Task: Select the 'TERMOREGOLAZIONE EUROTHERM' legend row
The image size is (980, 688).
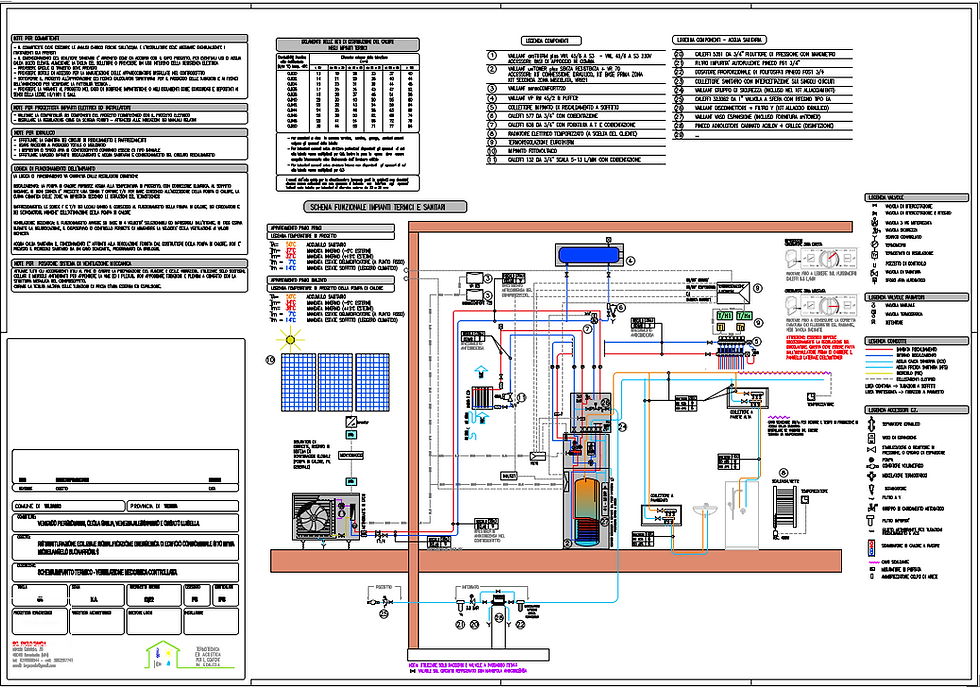Action: [576, 142]
